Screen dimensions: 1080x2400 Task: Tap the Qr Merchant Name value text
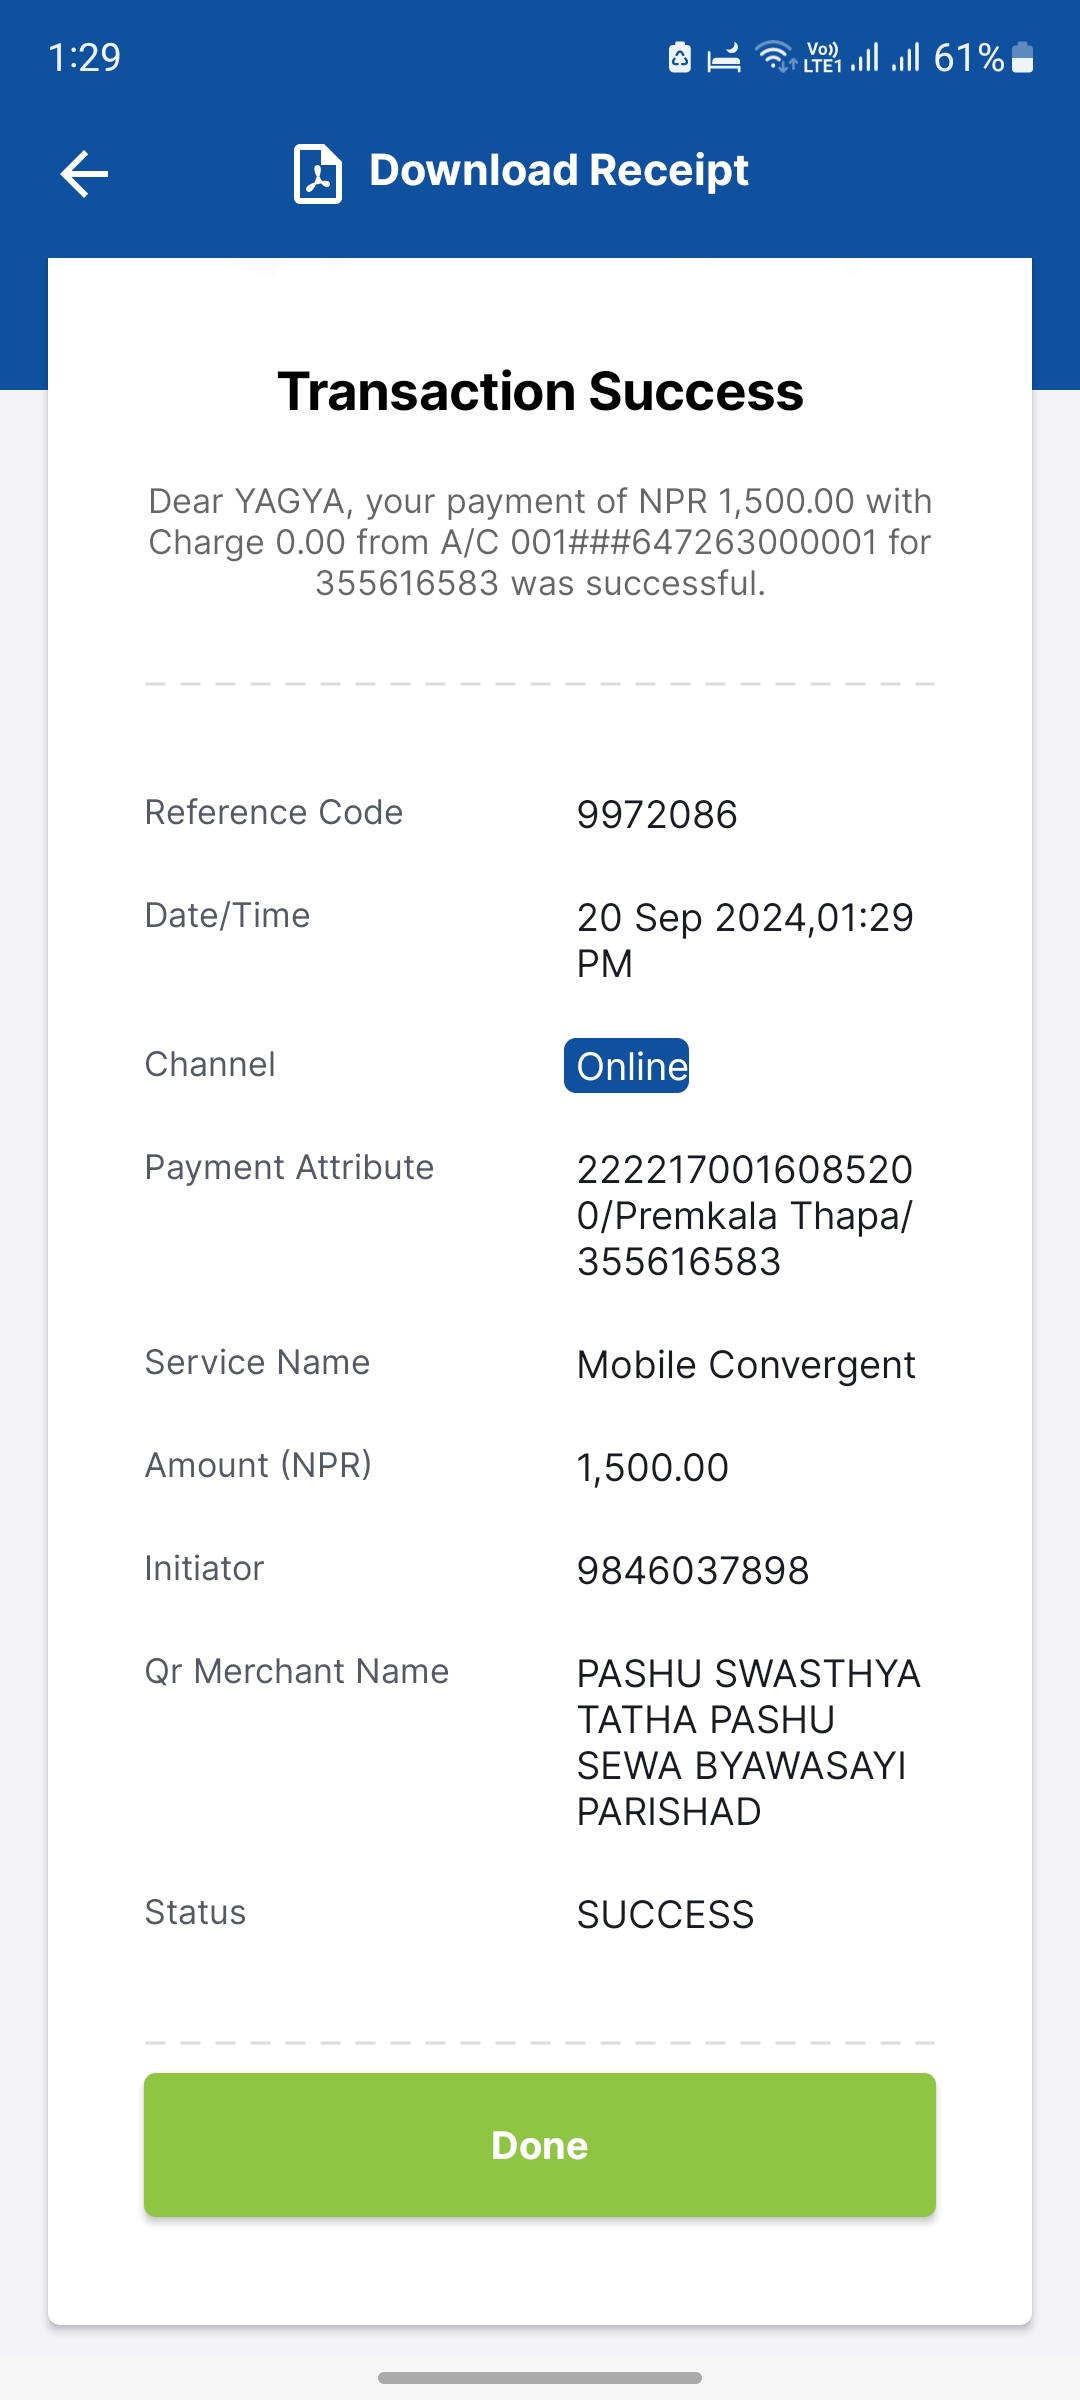click(748, 1743)
